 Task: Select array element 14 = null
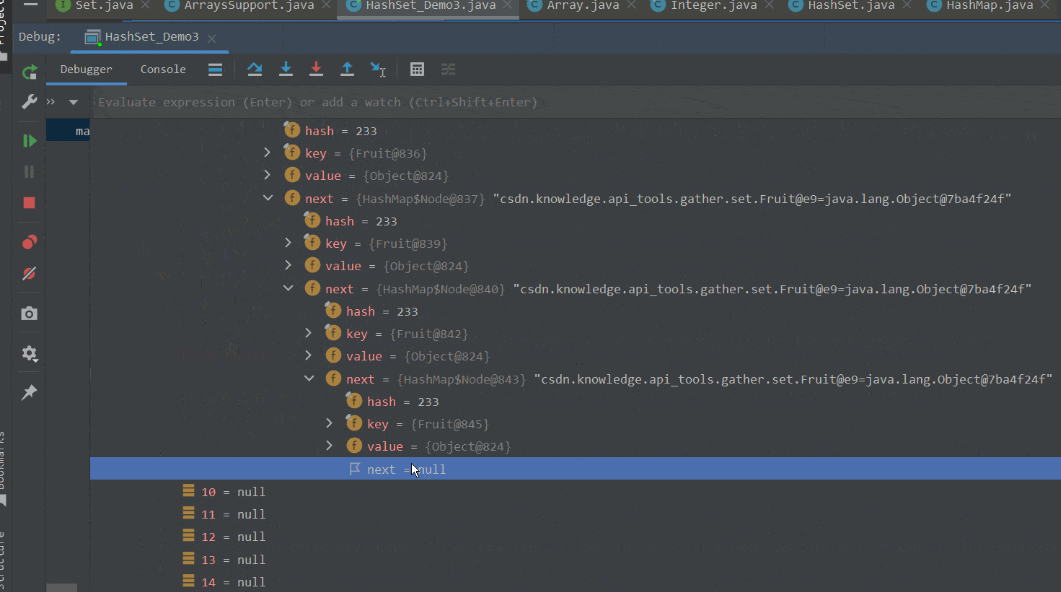[x=224, y=582]
